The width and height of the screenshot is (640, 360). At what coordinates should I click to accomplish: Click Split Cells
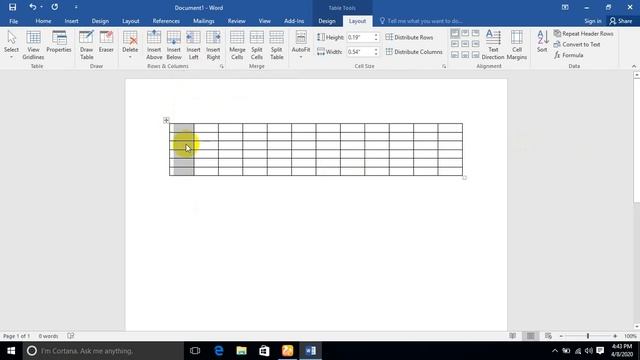pos(257,44)
